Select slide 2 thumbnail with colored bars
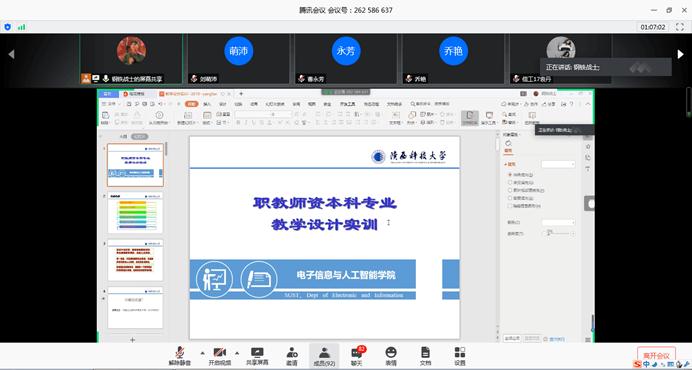 pos(135,212)
